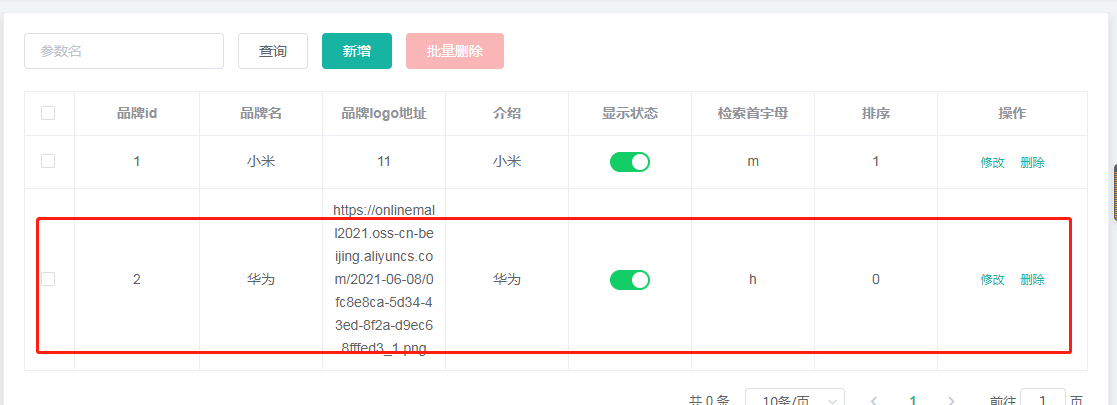Click the 批量删除 button
The width and height of the screenshot is (1117, 405).
(454, 51)
